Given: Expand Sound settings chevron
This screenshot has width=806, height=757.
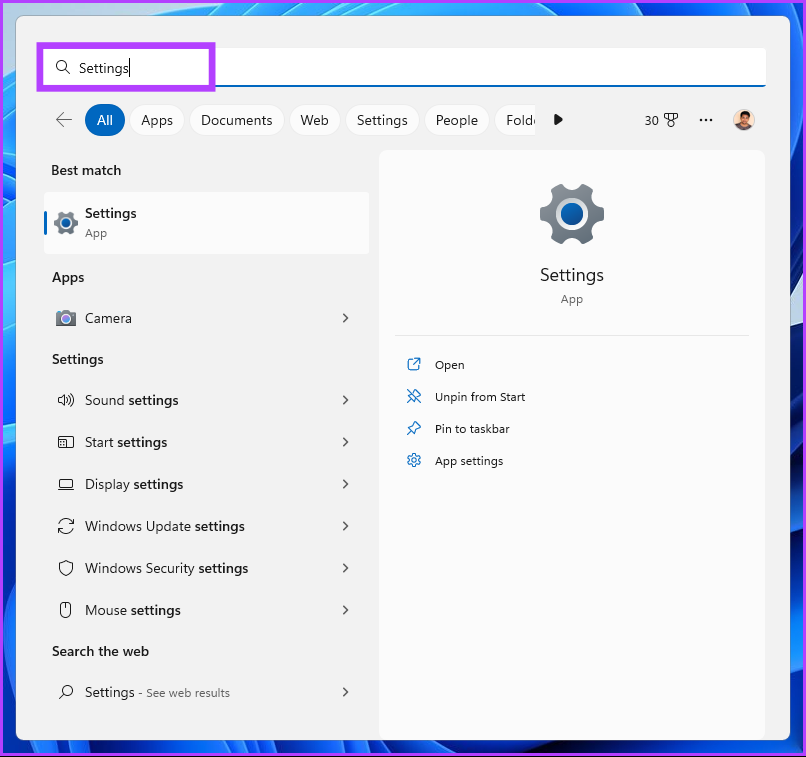Looking at the screenshot, I should pos(346,400).
